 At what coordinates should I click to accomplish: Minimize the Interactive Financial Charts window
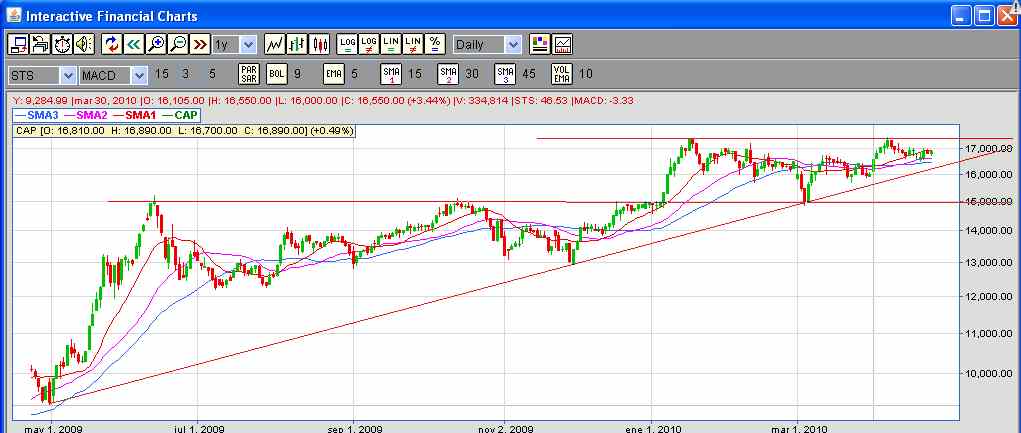pos(962,15)
